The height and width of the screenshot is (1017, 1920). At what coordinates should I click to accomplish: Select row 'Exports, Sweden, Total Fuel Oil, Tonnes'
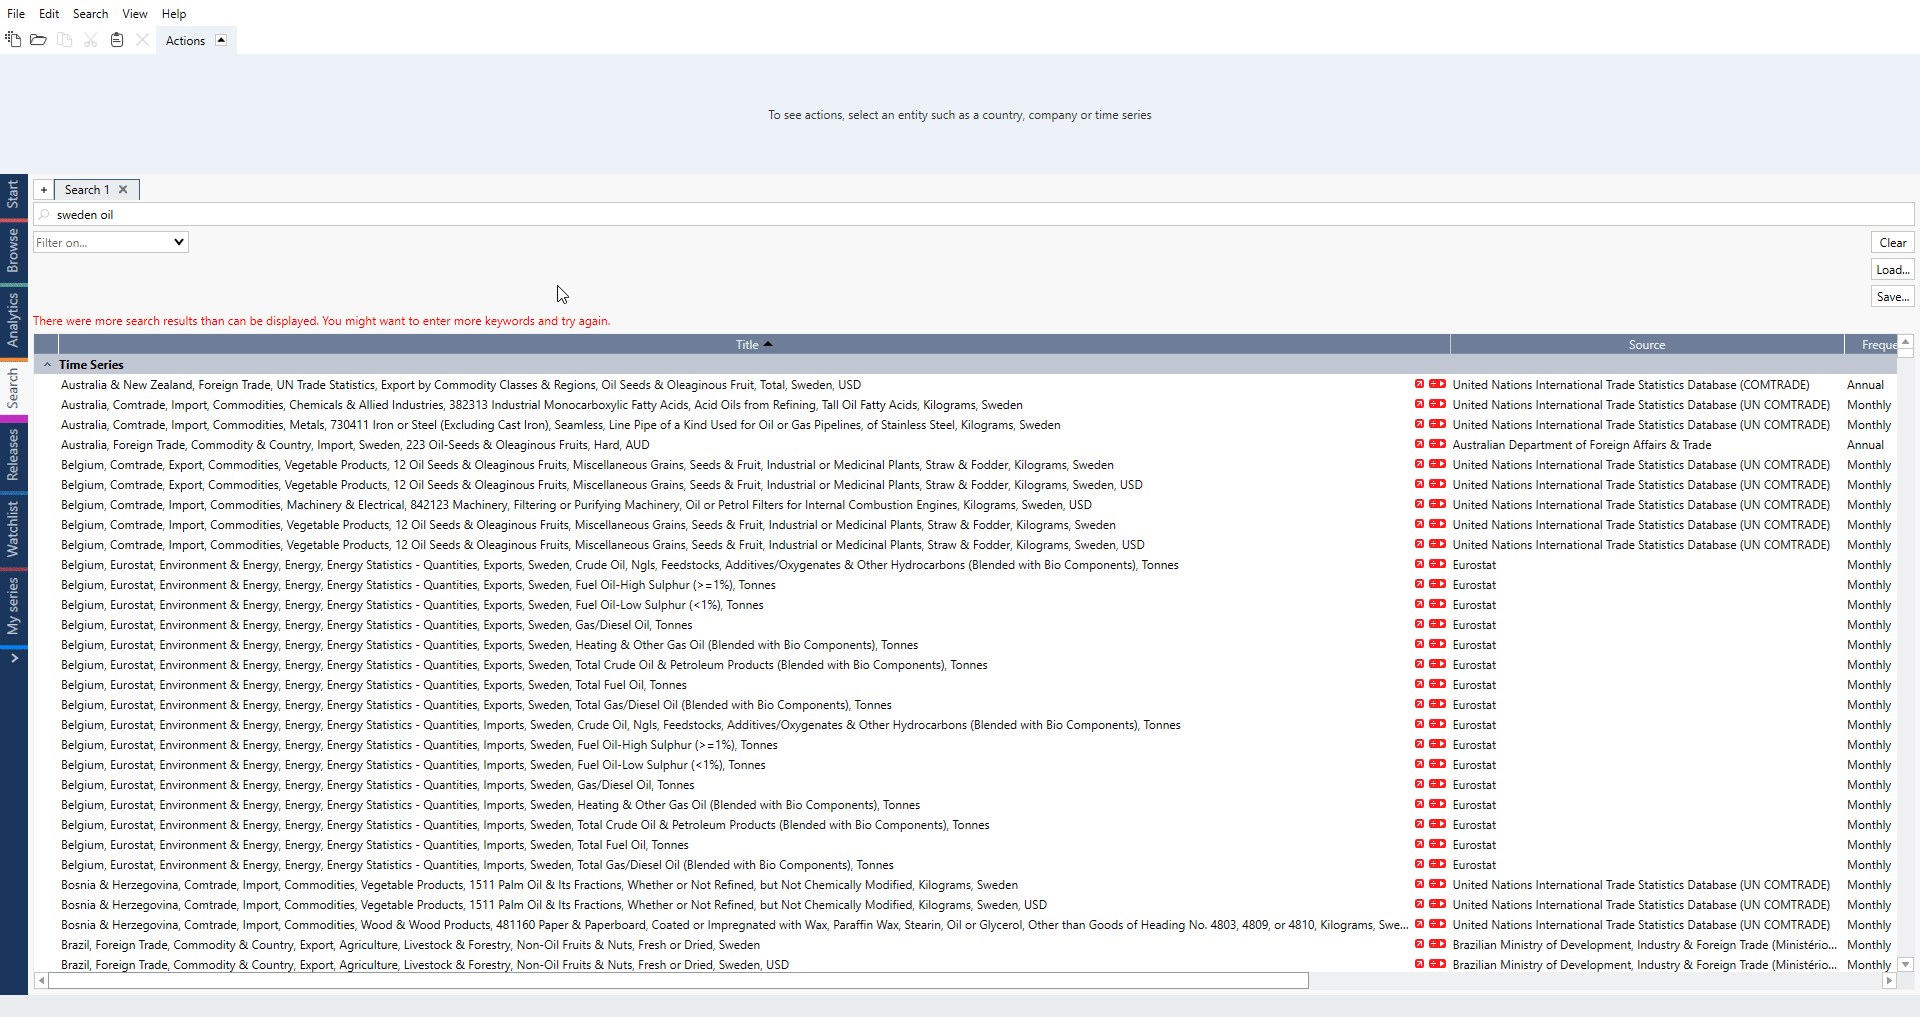[965, 684]
